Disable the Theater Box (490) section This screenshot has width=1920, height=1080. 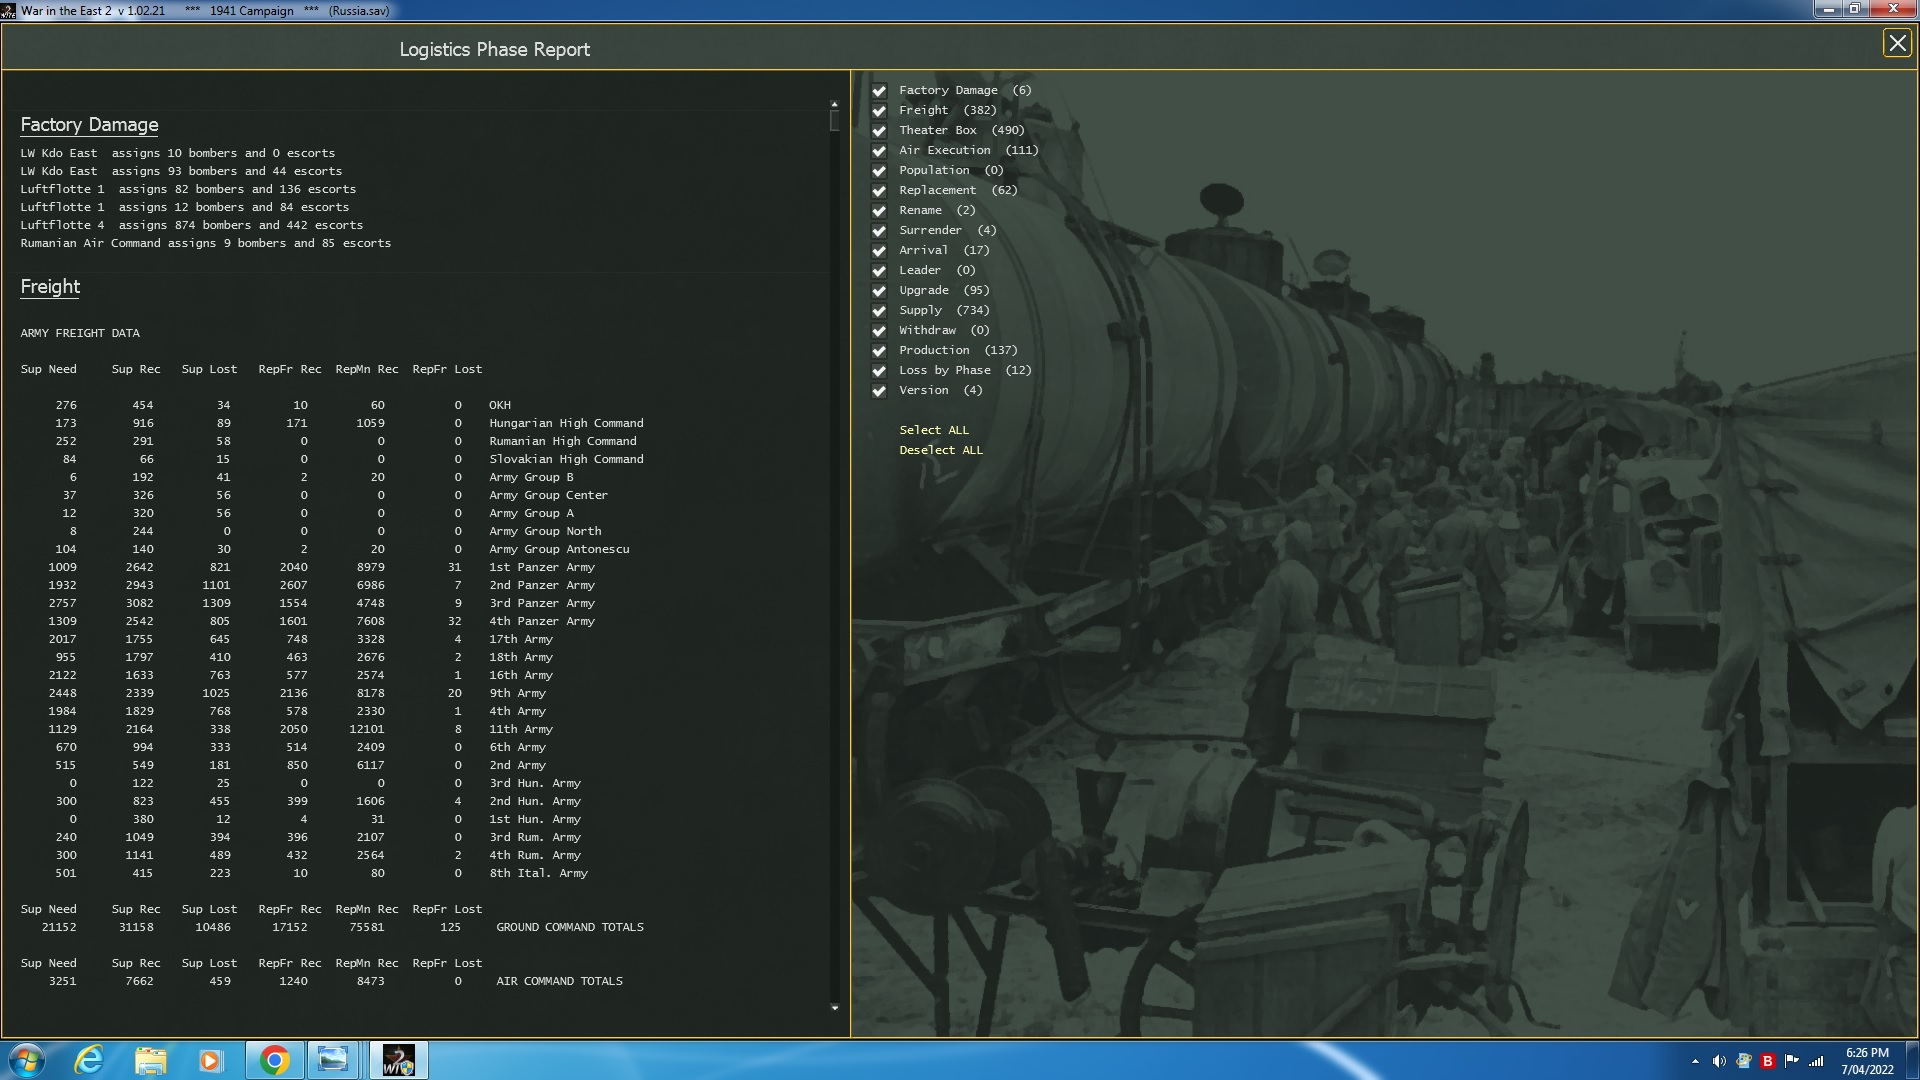879,130
